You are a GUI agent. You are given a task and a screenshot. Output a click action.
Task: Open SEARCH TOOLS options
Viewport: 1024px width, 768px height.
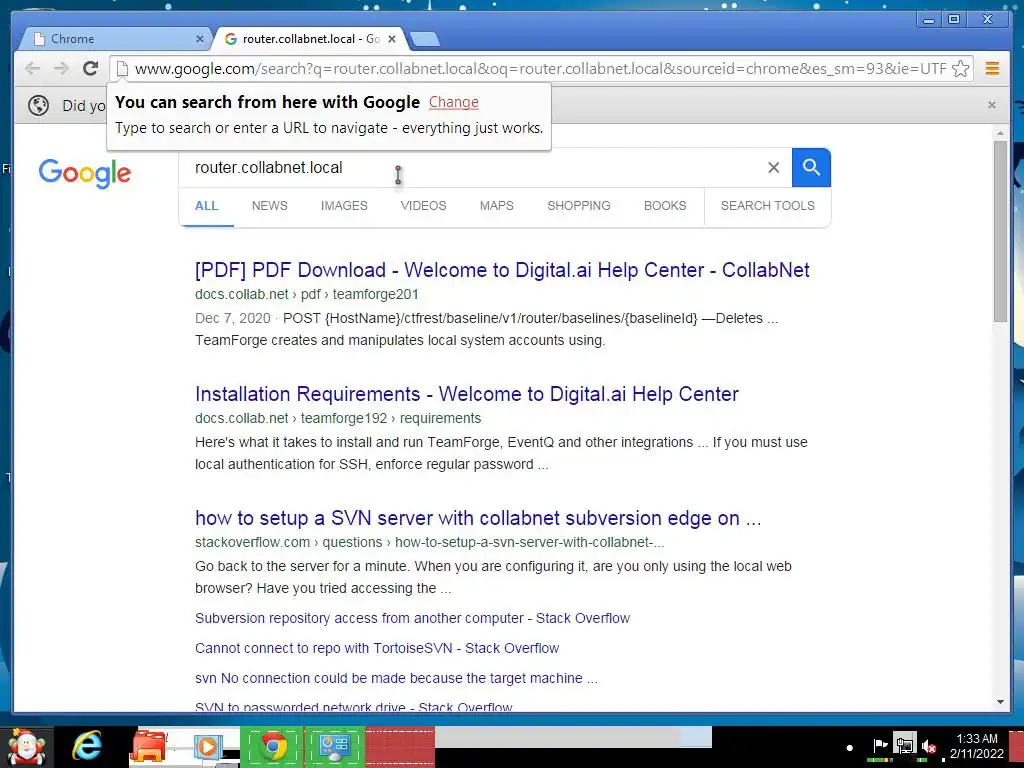[x=767, y=206]
